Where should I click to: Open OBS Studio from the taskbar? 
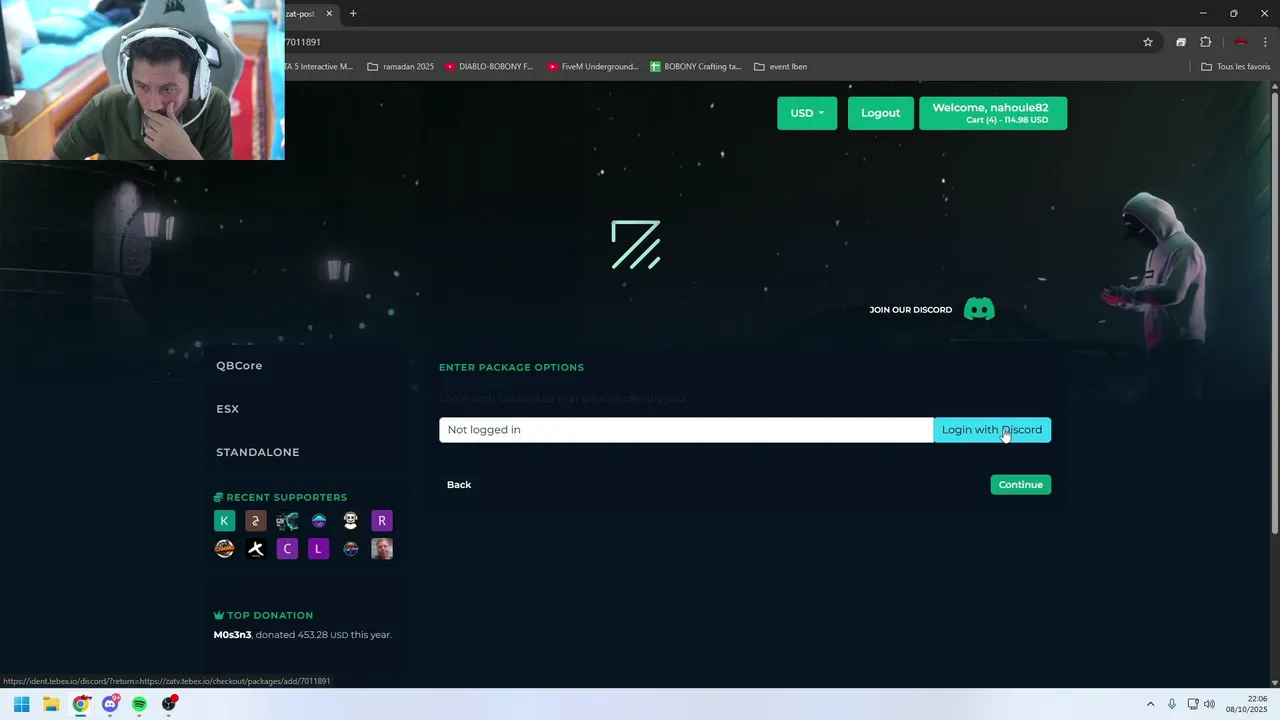click(x=169, y=704)
